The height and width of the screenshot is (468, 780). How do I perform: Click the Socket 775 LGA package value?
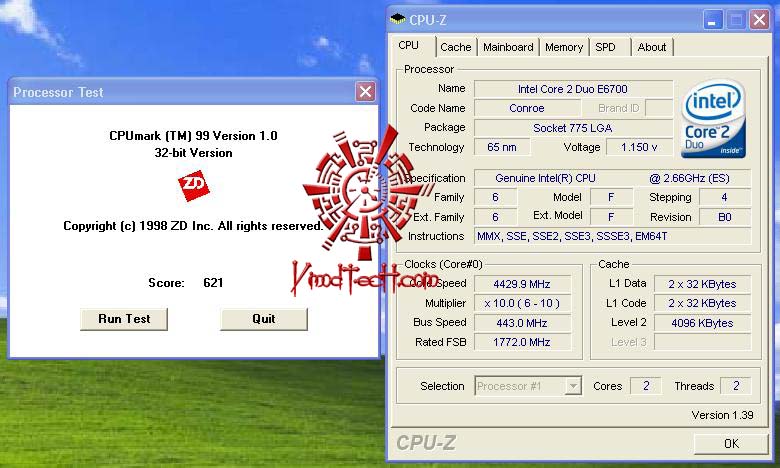click(573, 128)
